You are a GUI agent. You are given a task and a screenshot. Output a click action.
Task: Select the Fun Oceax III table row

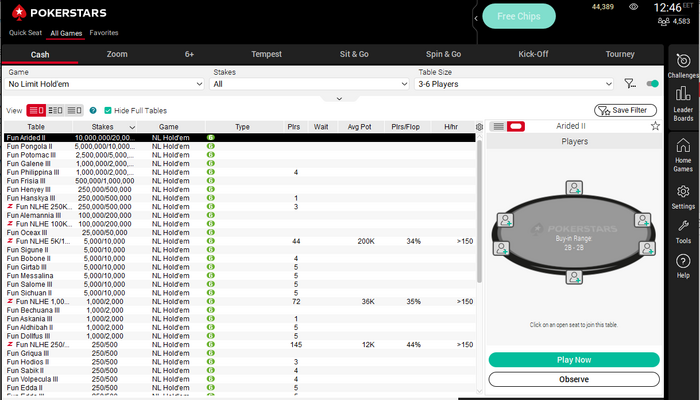coord(240,233)
